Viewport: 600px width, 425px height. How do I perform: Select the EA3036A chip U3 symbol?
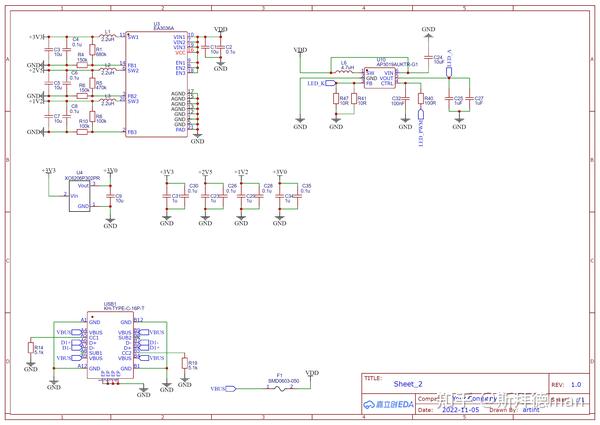coord(157,84)
